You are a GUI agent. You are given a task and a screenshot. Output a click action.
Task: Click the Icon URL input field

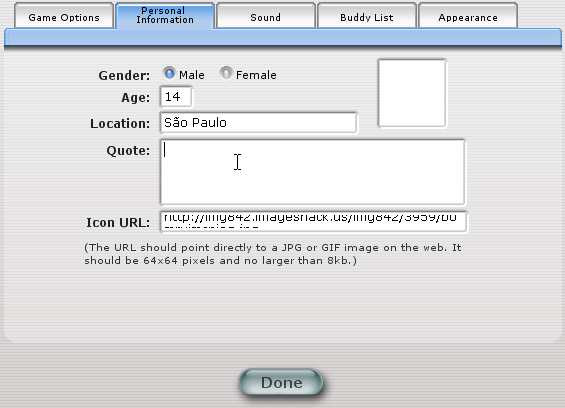click(313, 222)
